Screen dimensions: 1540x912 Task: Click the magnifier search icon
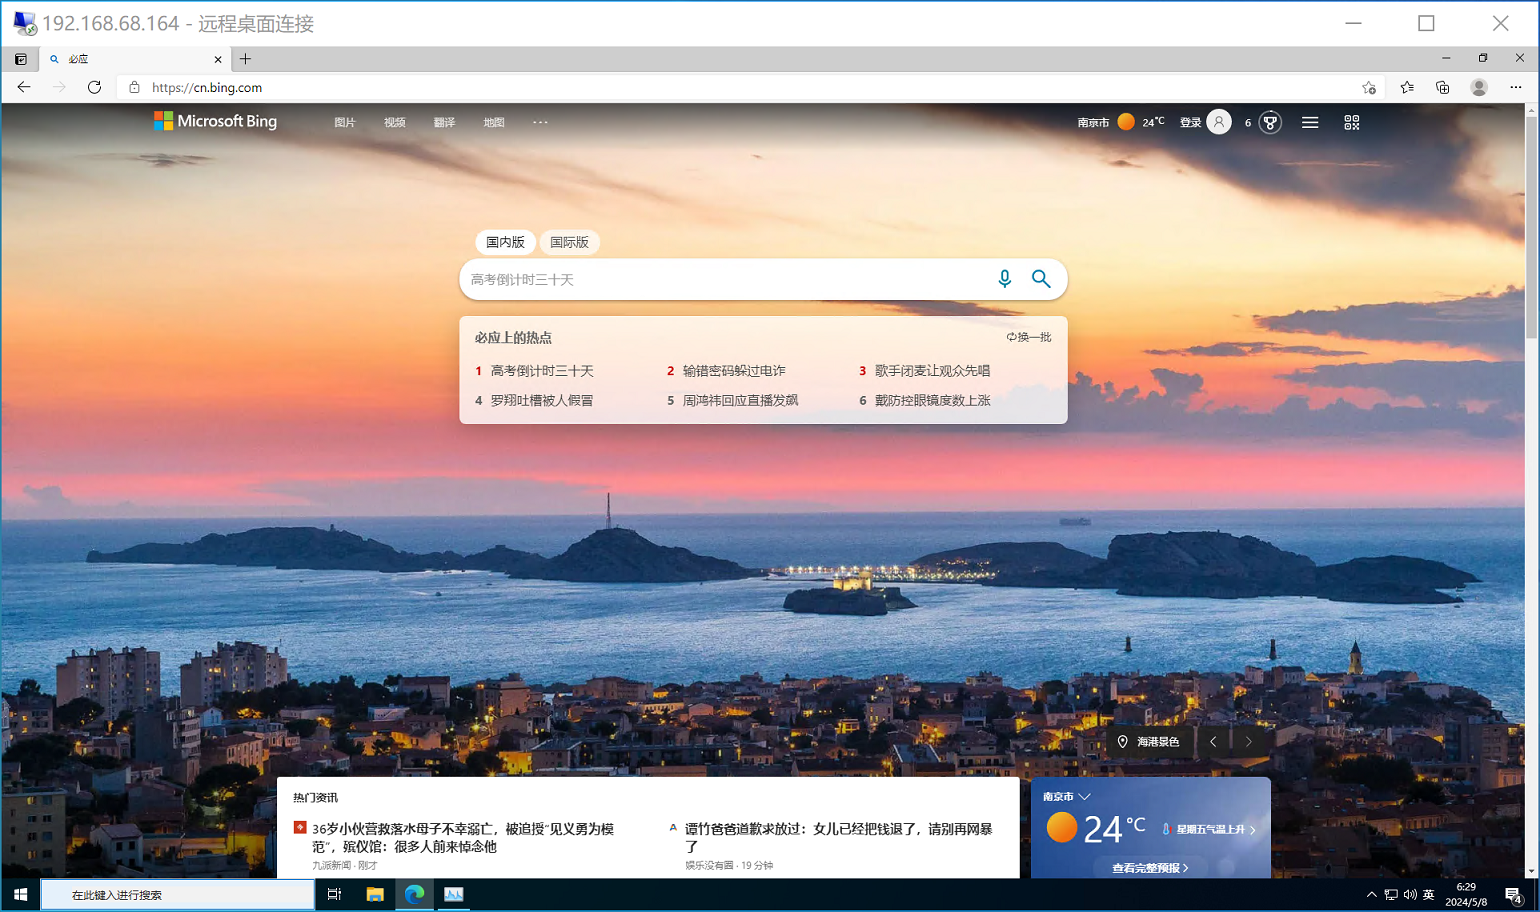[1041, 279]
